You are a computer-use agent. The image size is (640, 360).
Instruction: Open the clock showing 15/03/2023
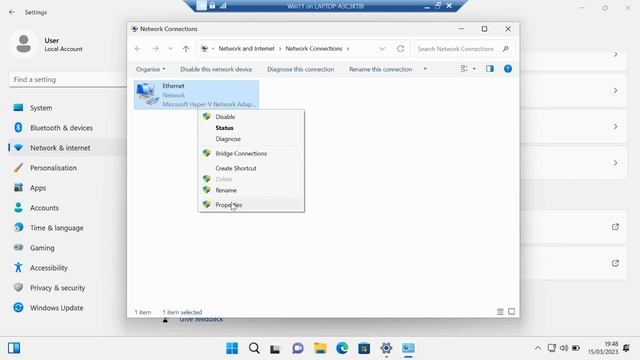click(603, 348)
